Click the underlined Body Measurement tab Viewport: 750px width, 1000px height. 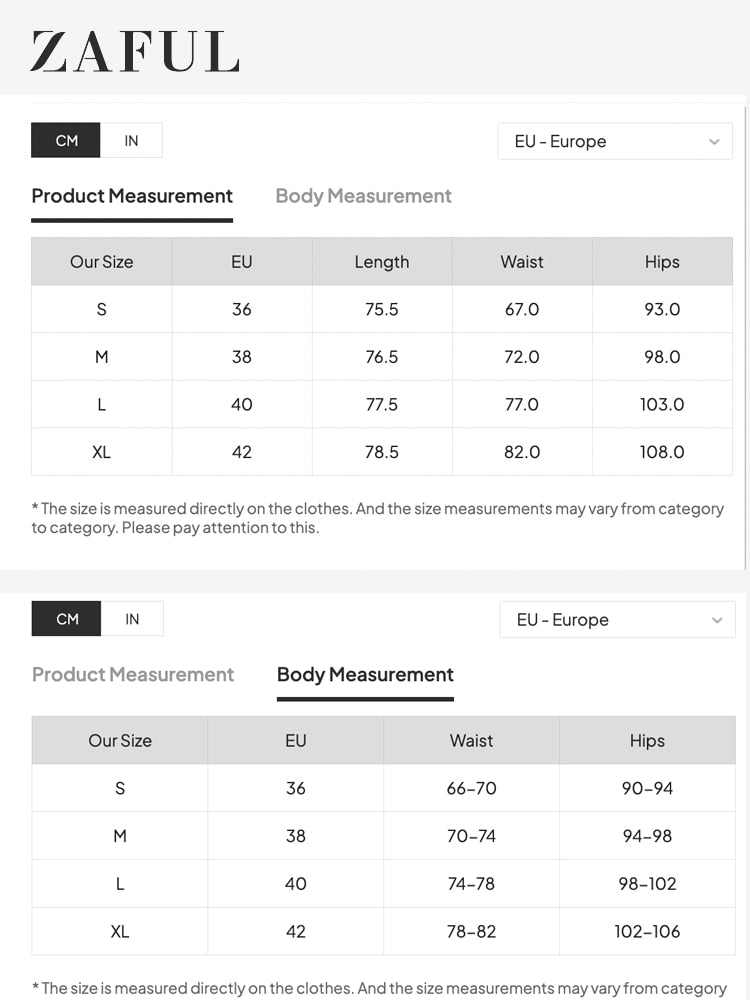click(x=365, y=675)
